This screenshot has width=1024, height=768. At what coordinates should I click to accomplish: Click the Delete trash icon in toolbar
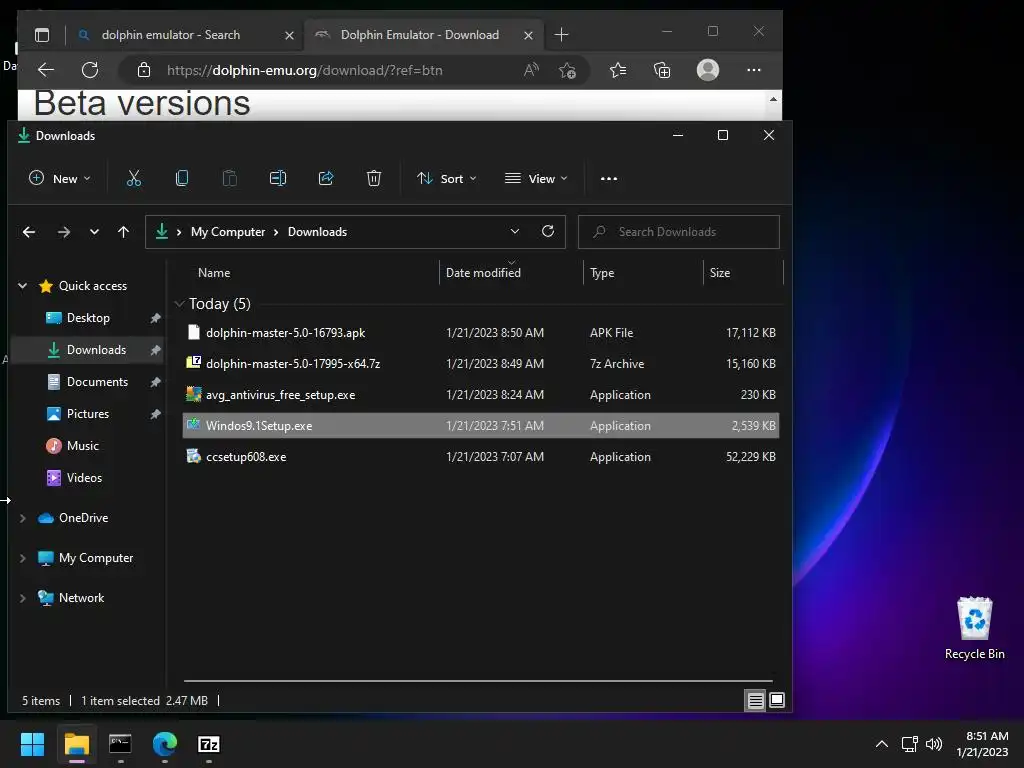click(x=374, y=178)
